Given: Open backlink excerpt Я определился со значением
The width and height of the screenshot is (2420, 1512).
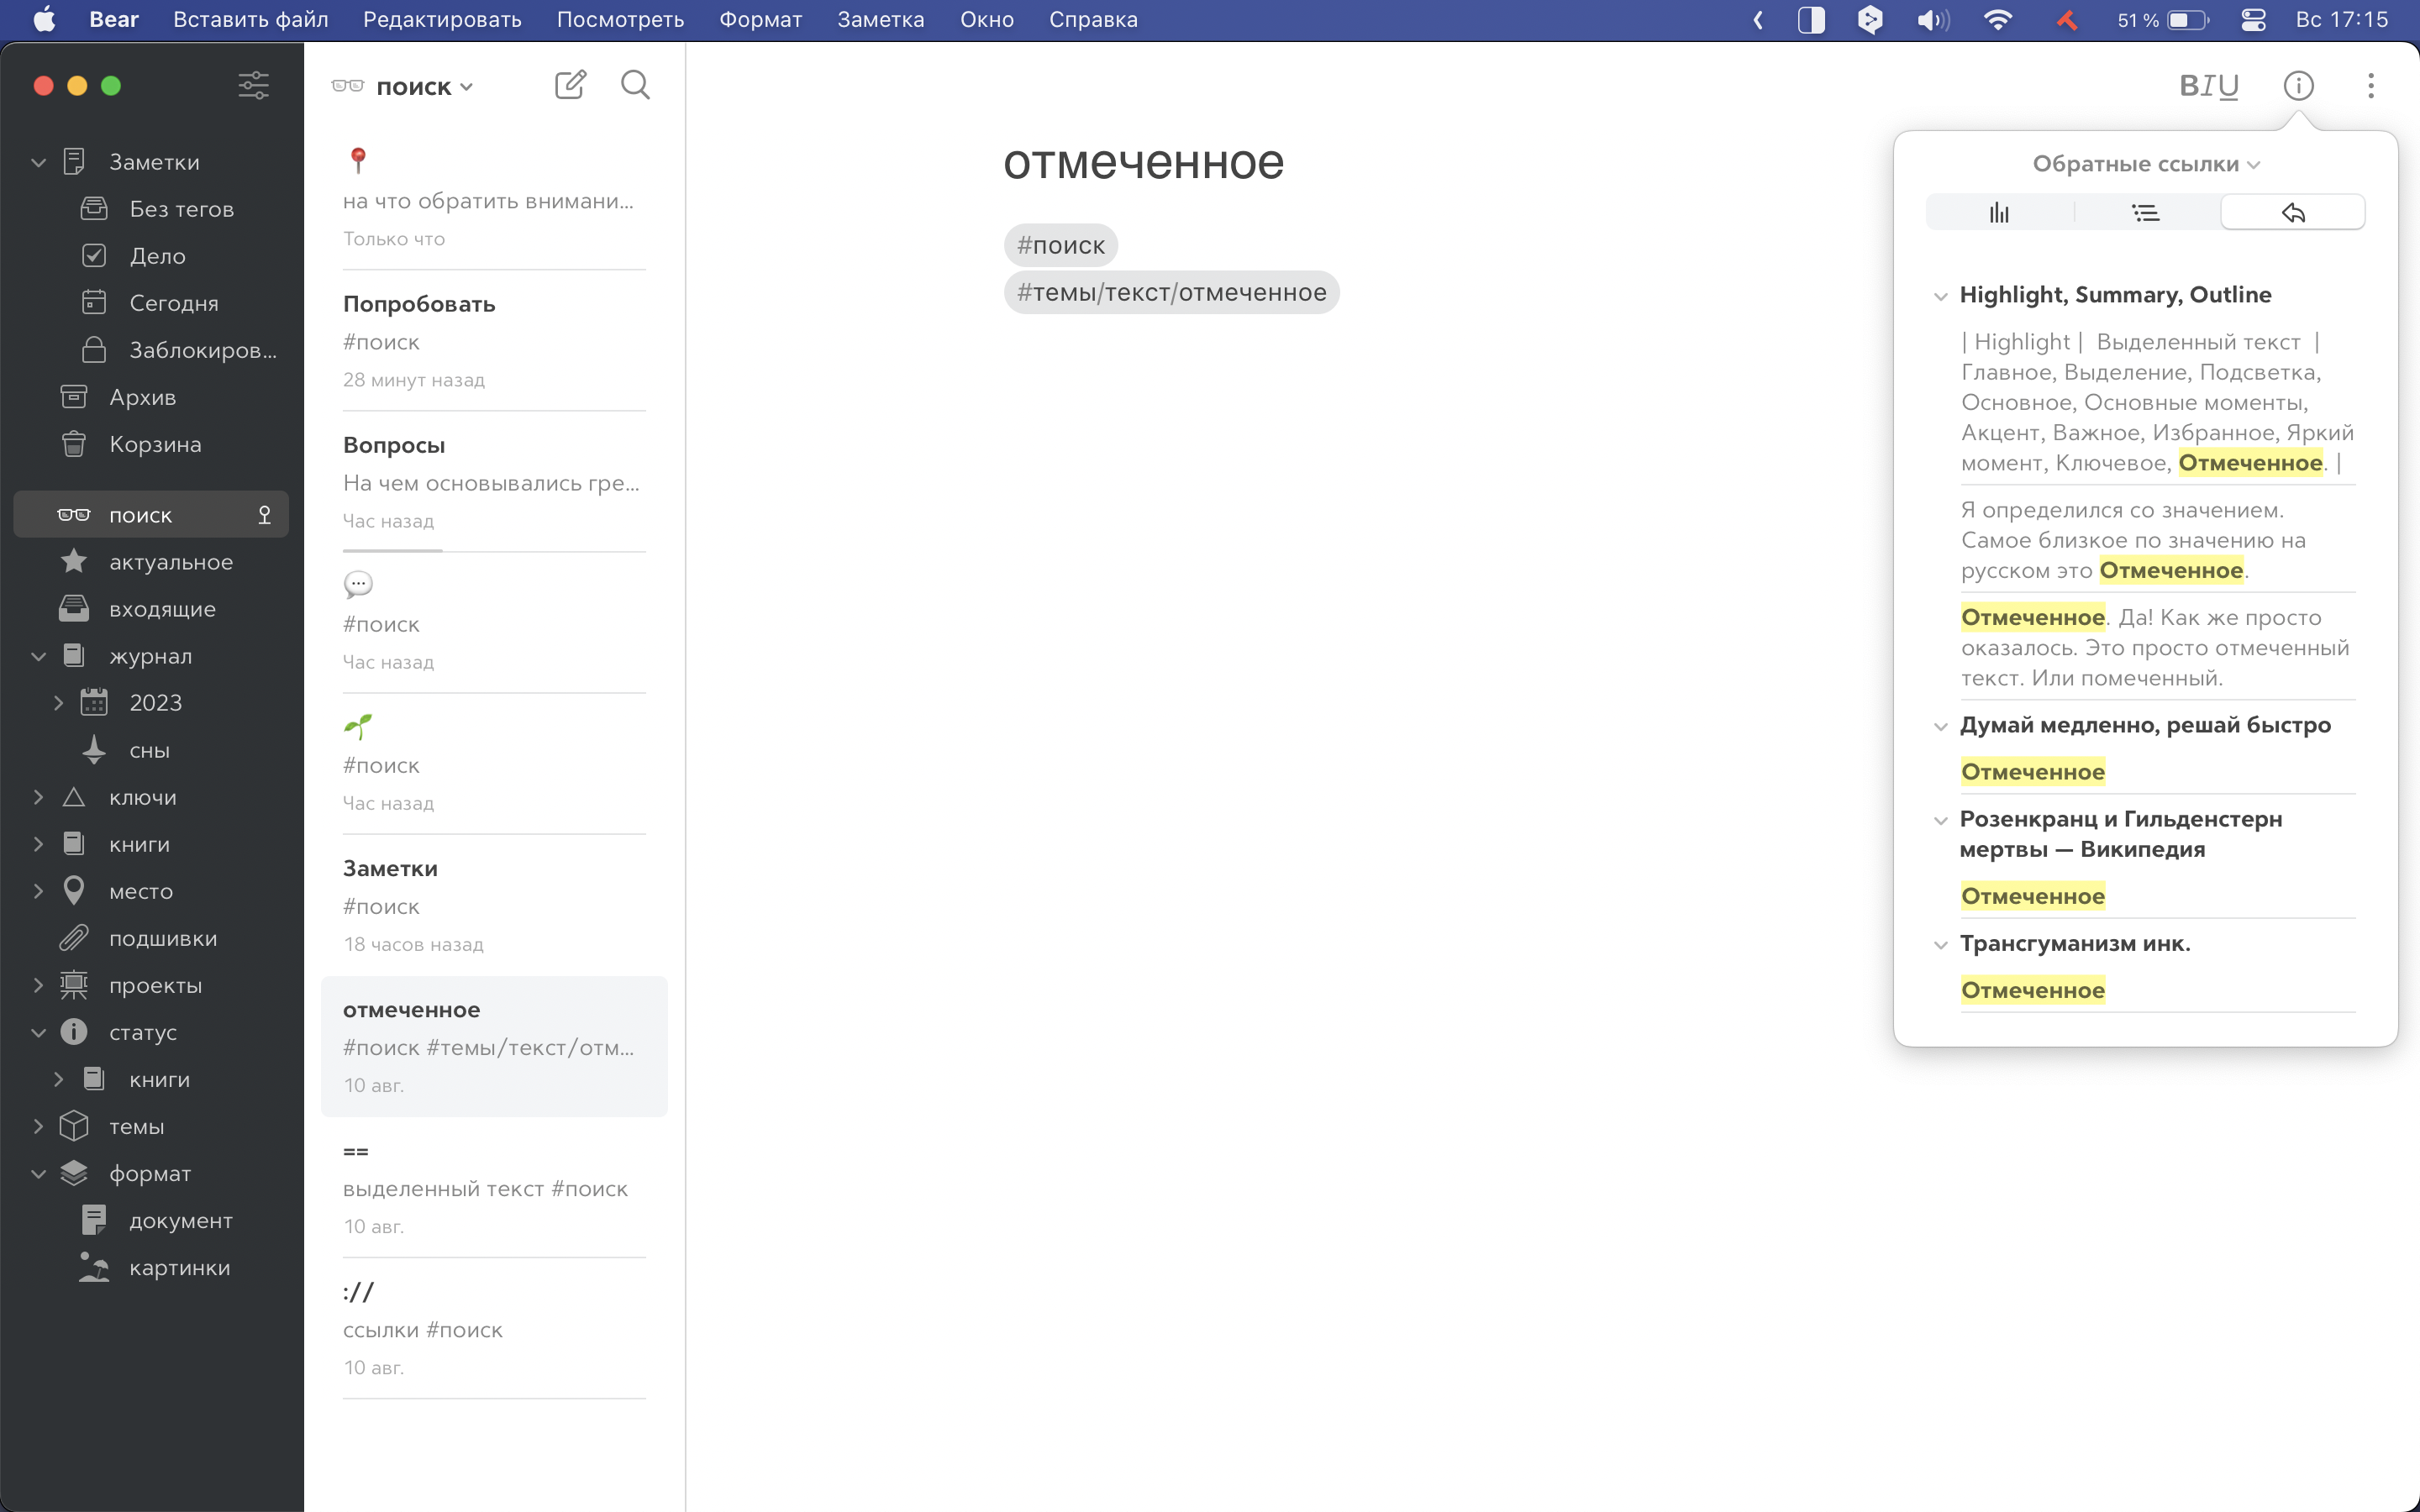Looking at the screenshot, I should [x=2157, y=540].
